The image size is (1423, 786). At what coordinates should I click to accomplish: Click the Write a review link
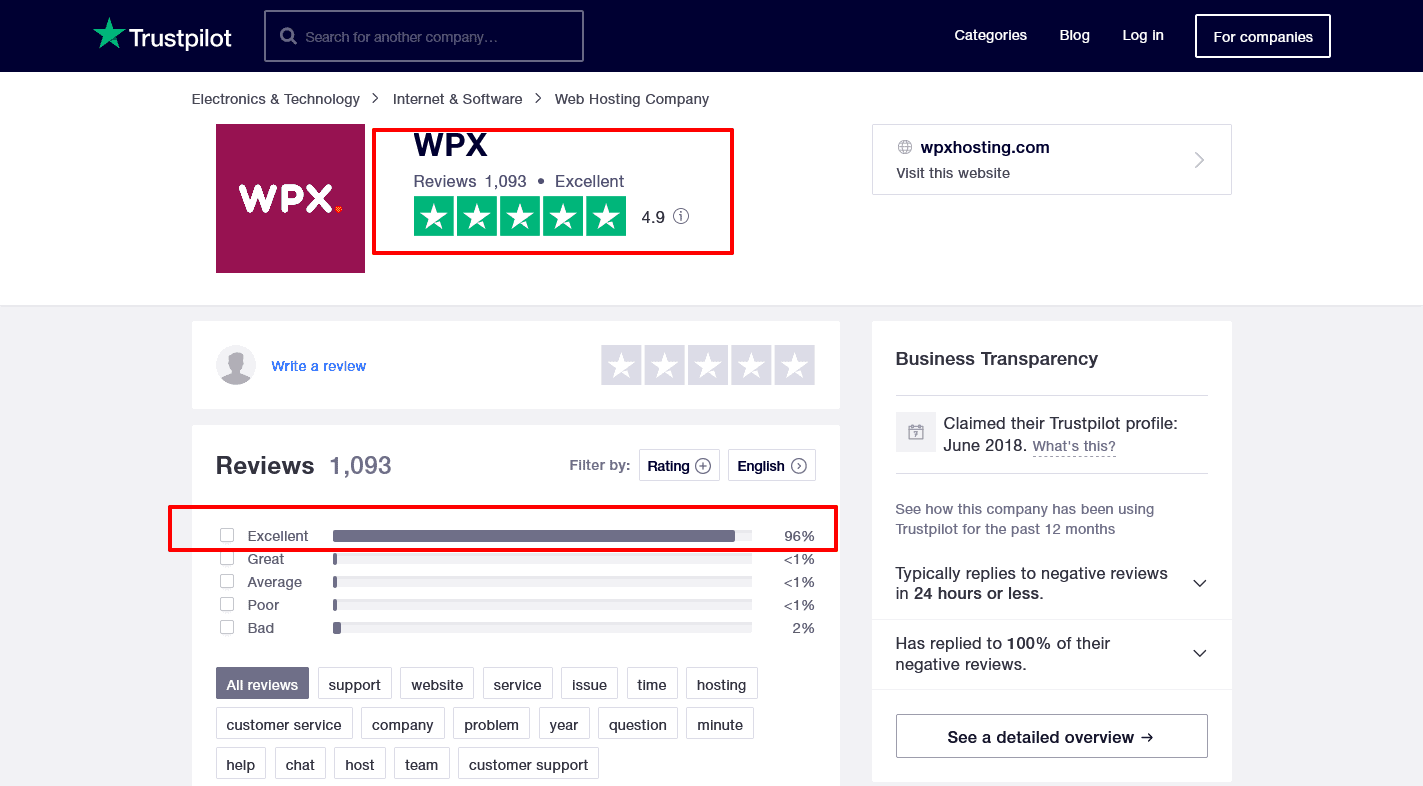coord(319,366)
